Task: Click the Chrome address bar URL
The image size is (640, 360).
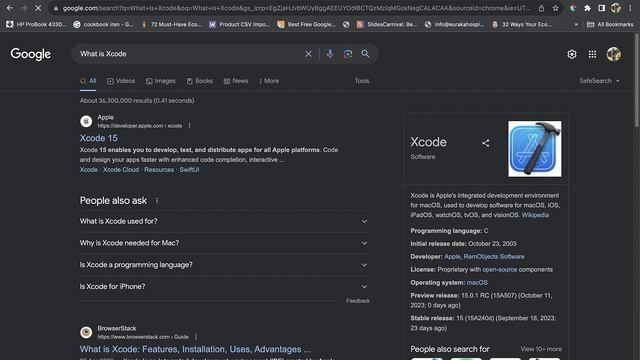Action: pos(296,8)
